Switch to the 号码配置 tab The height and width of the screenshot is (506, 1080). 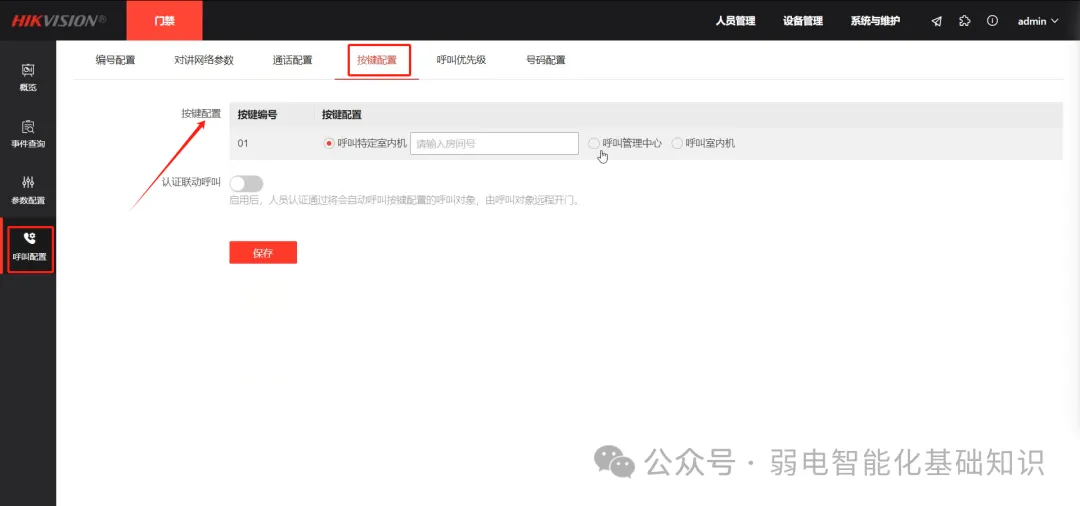pyautogui.click(x=546, y=60)
